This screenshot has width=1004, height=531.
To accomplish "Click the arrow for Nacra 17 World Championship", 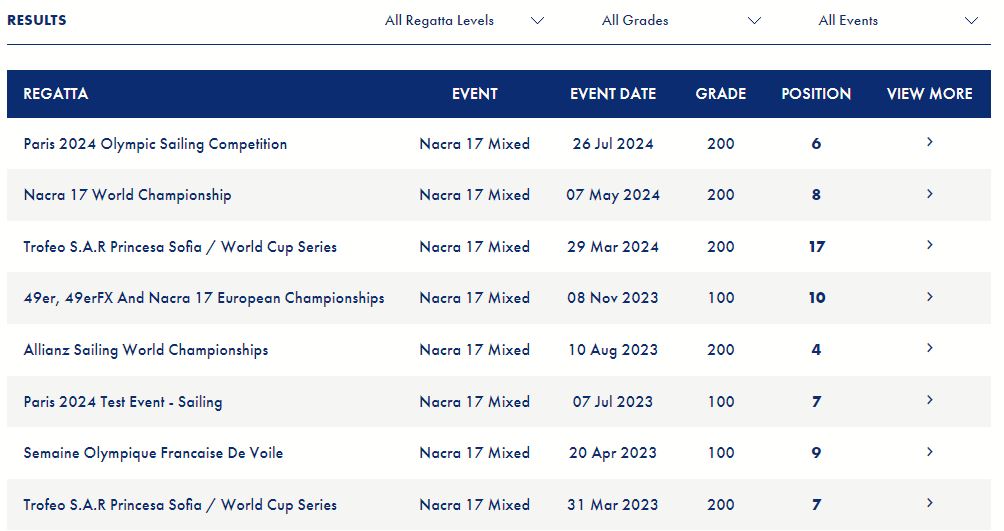I will pyautogui.click(x=930, y=194).
